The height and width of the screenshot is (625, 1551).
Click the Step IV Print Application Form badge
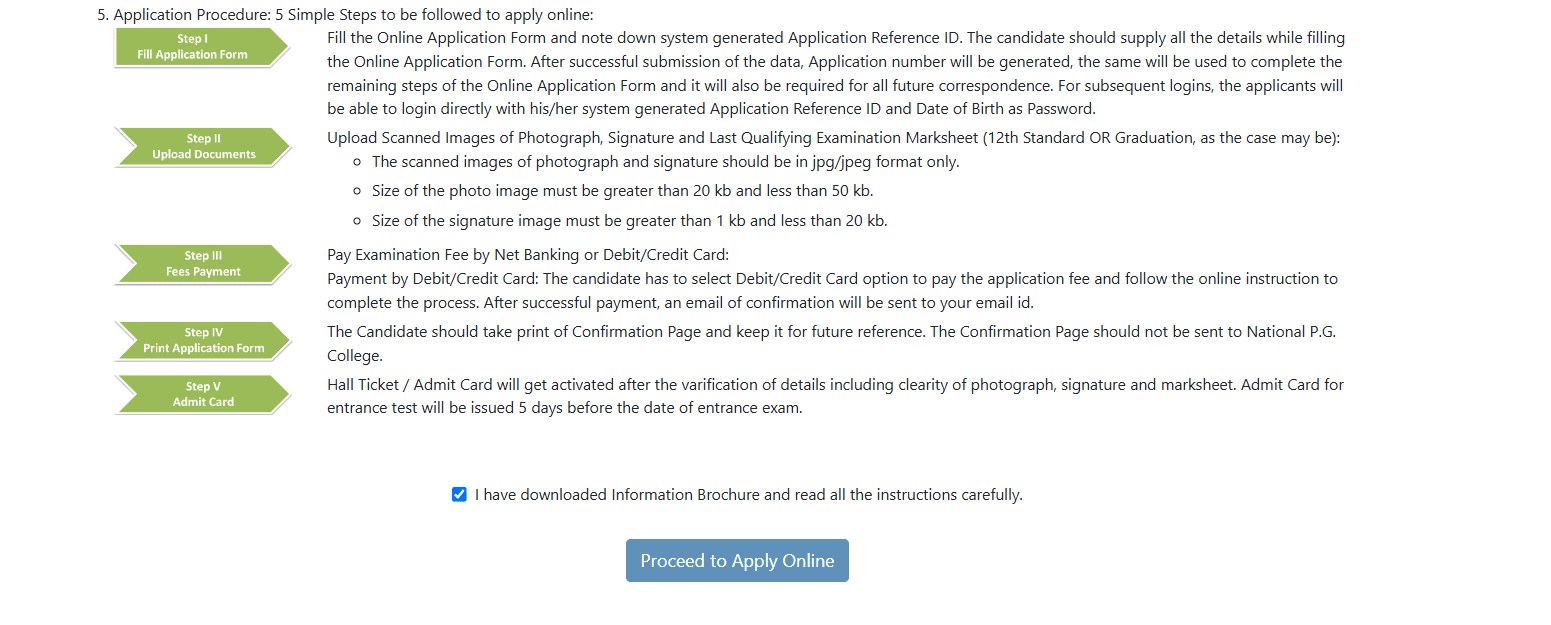203,341
